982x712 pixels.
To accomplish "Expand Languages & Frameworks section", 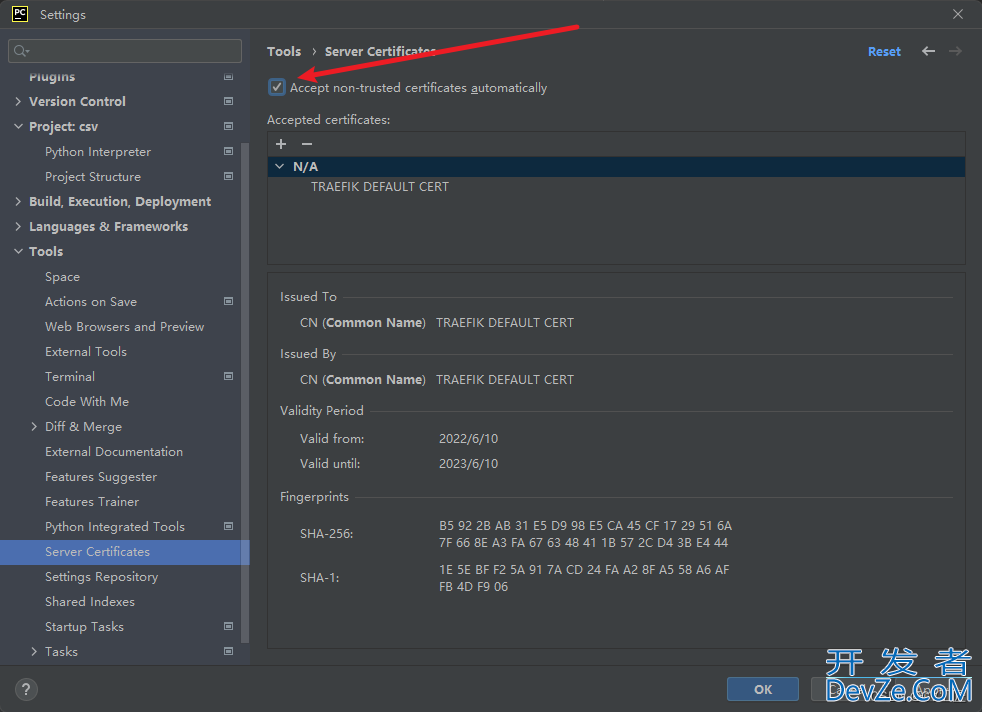I will [18, 227].
